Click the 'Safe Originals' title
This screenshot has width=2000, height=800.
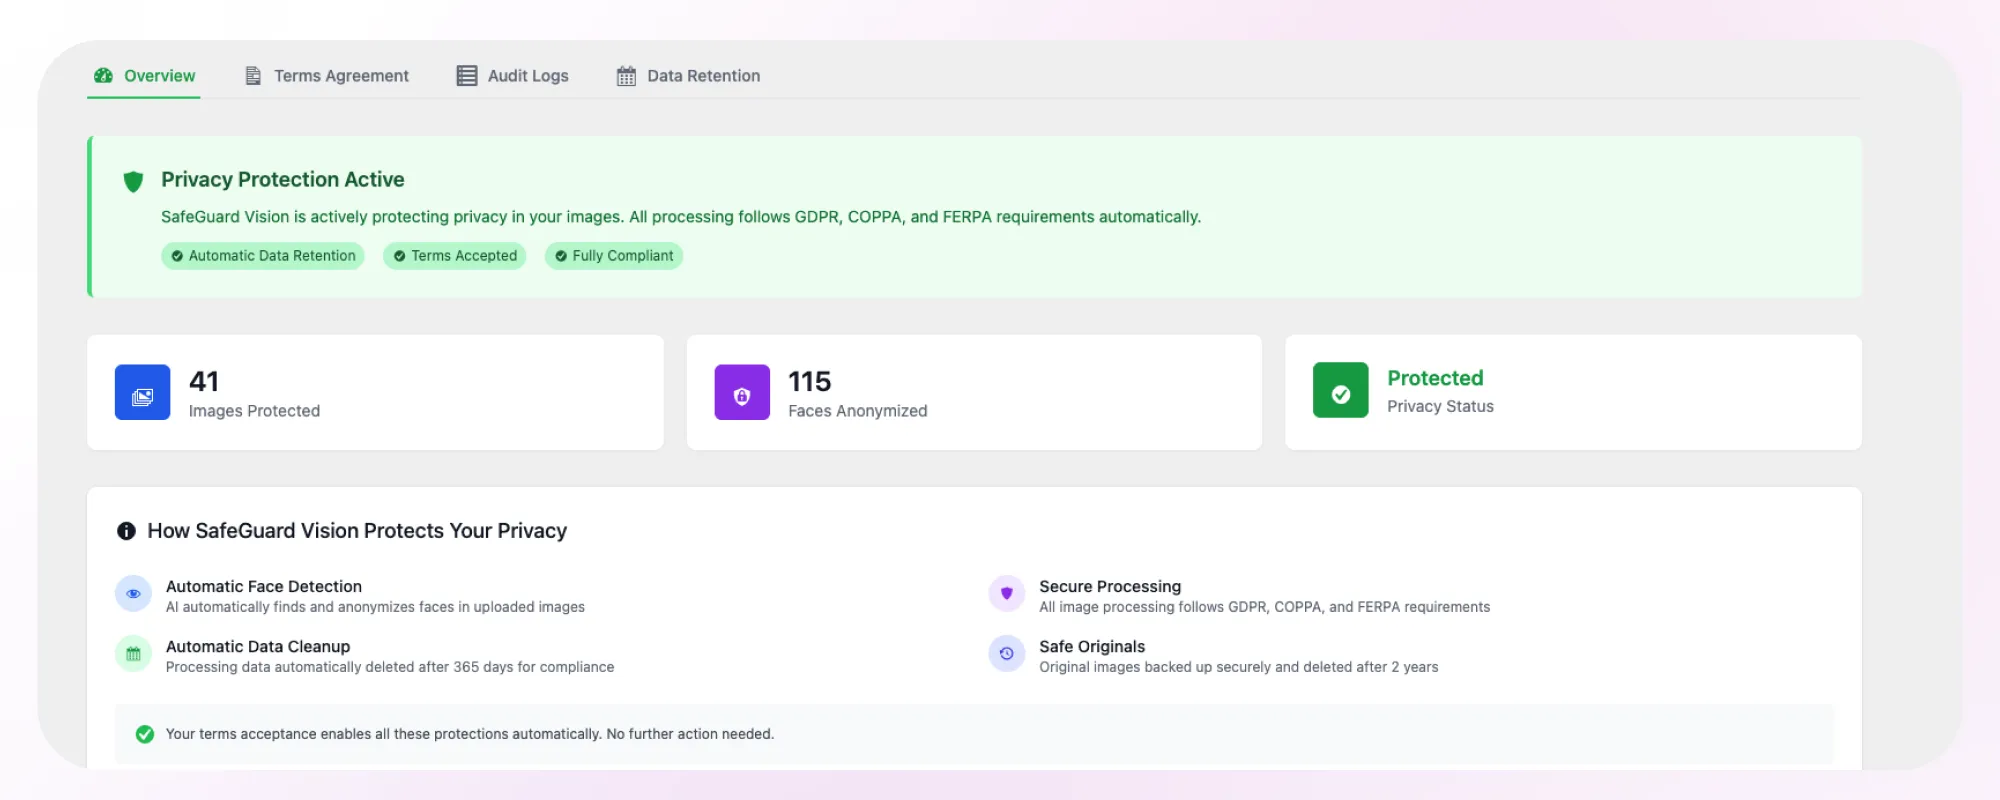pos(1092,646)
